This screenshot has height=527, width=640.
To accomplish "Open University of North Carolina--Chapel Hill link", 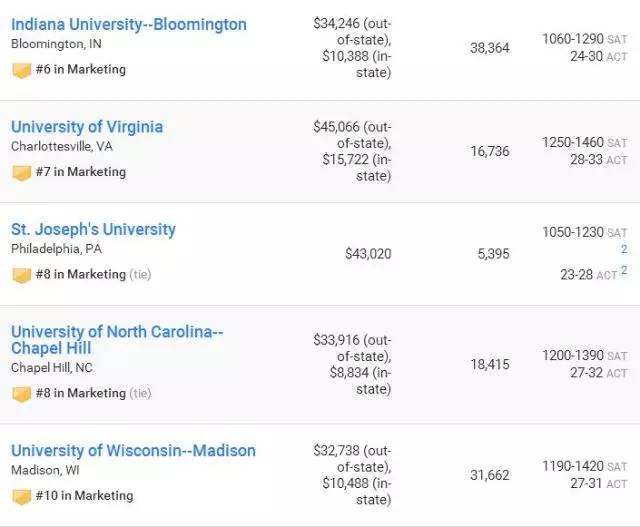I will click(x=118, y=340).
